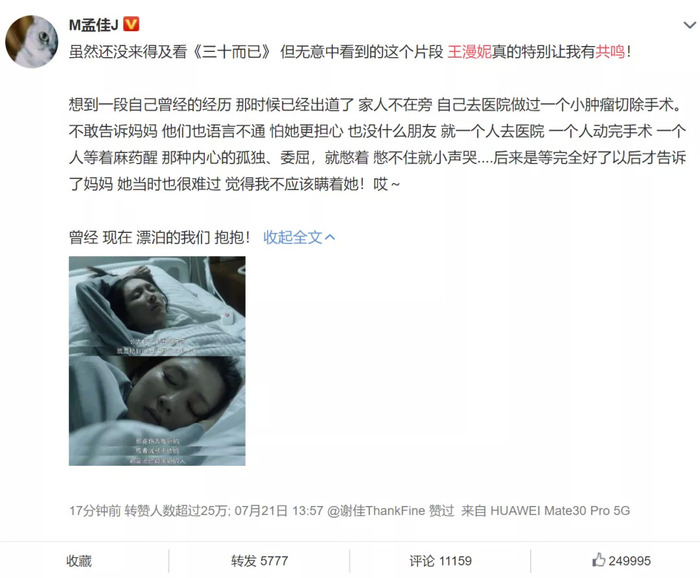This screenshot has width=700, height=578.
Task: Click the 07月21日 13:57 date text
Action: [x=279, y=511]
